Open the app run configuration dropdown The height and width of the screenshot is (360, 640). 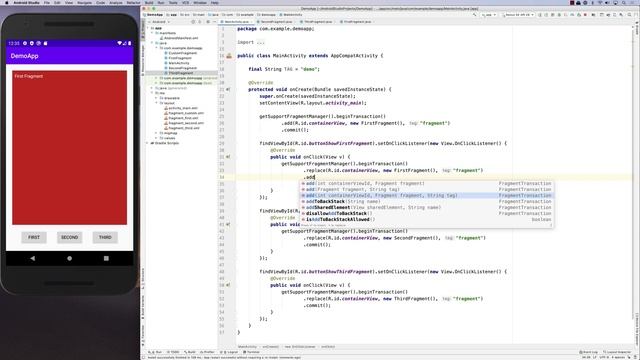(489, 15)
